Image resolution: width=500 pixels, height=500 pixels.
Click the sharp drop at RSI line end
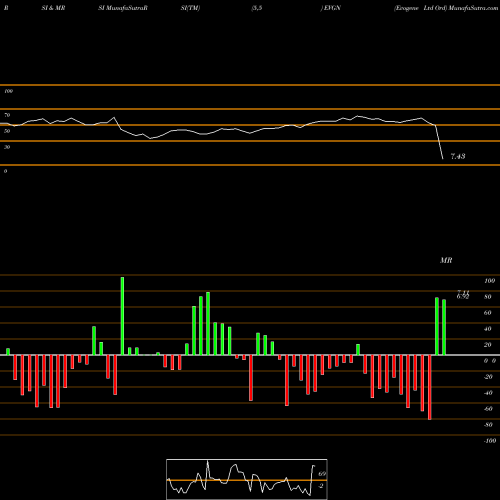coord(439,142)
